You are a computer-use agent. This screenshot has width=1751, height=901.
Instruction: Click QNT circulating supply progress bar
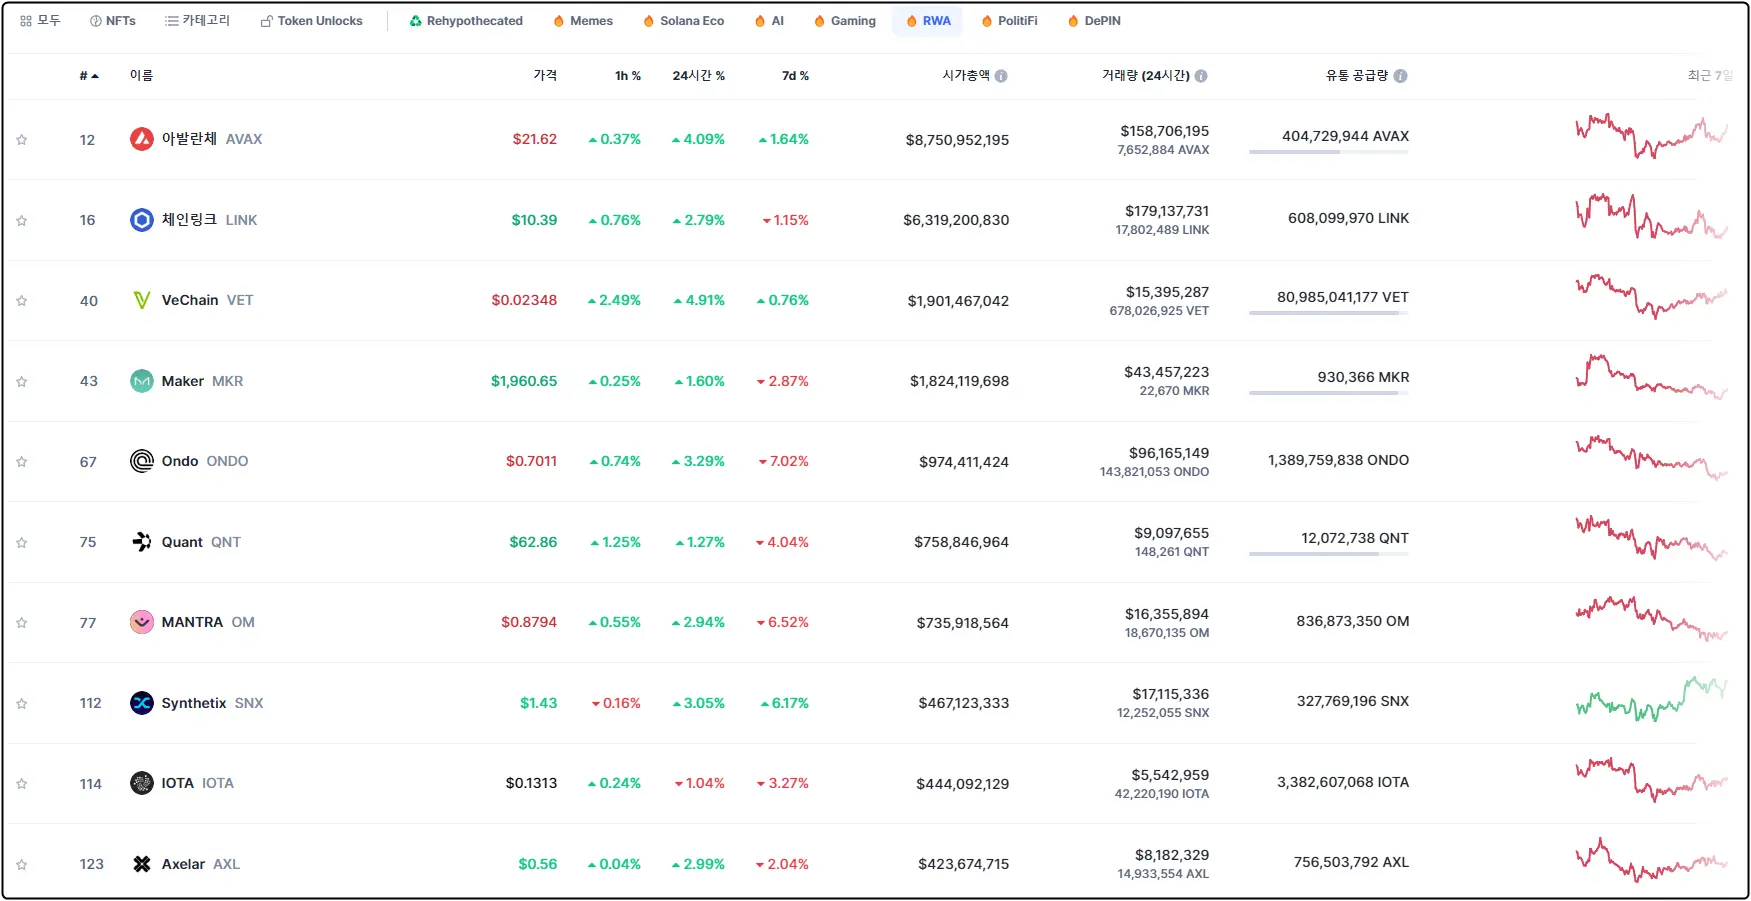(x=1329, y=554)
